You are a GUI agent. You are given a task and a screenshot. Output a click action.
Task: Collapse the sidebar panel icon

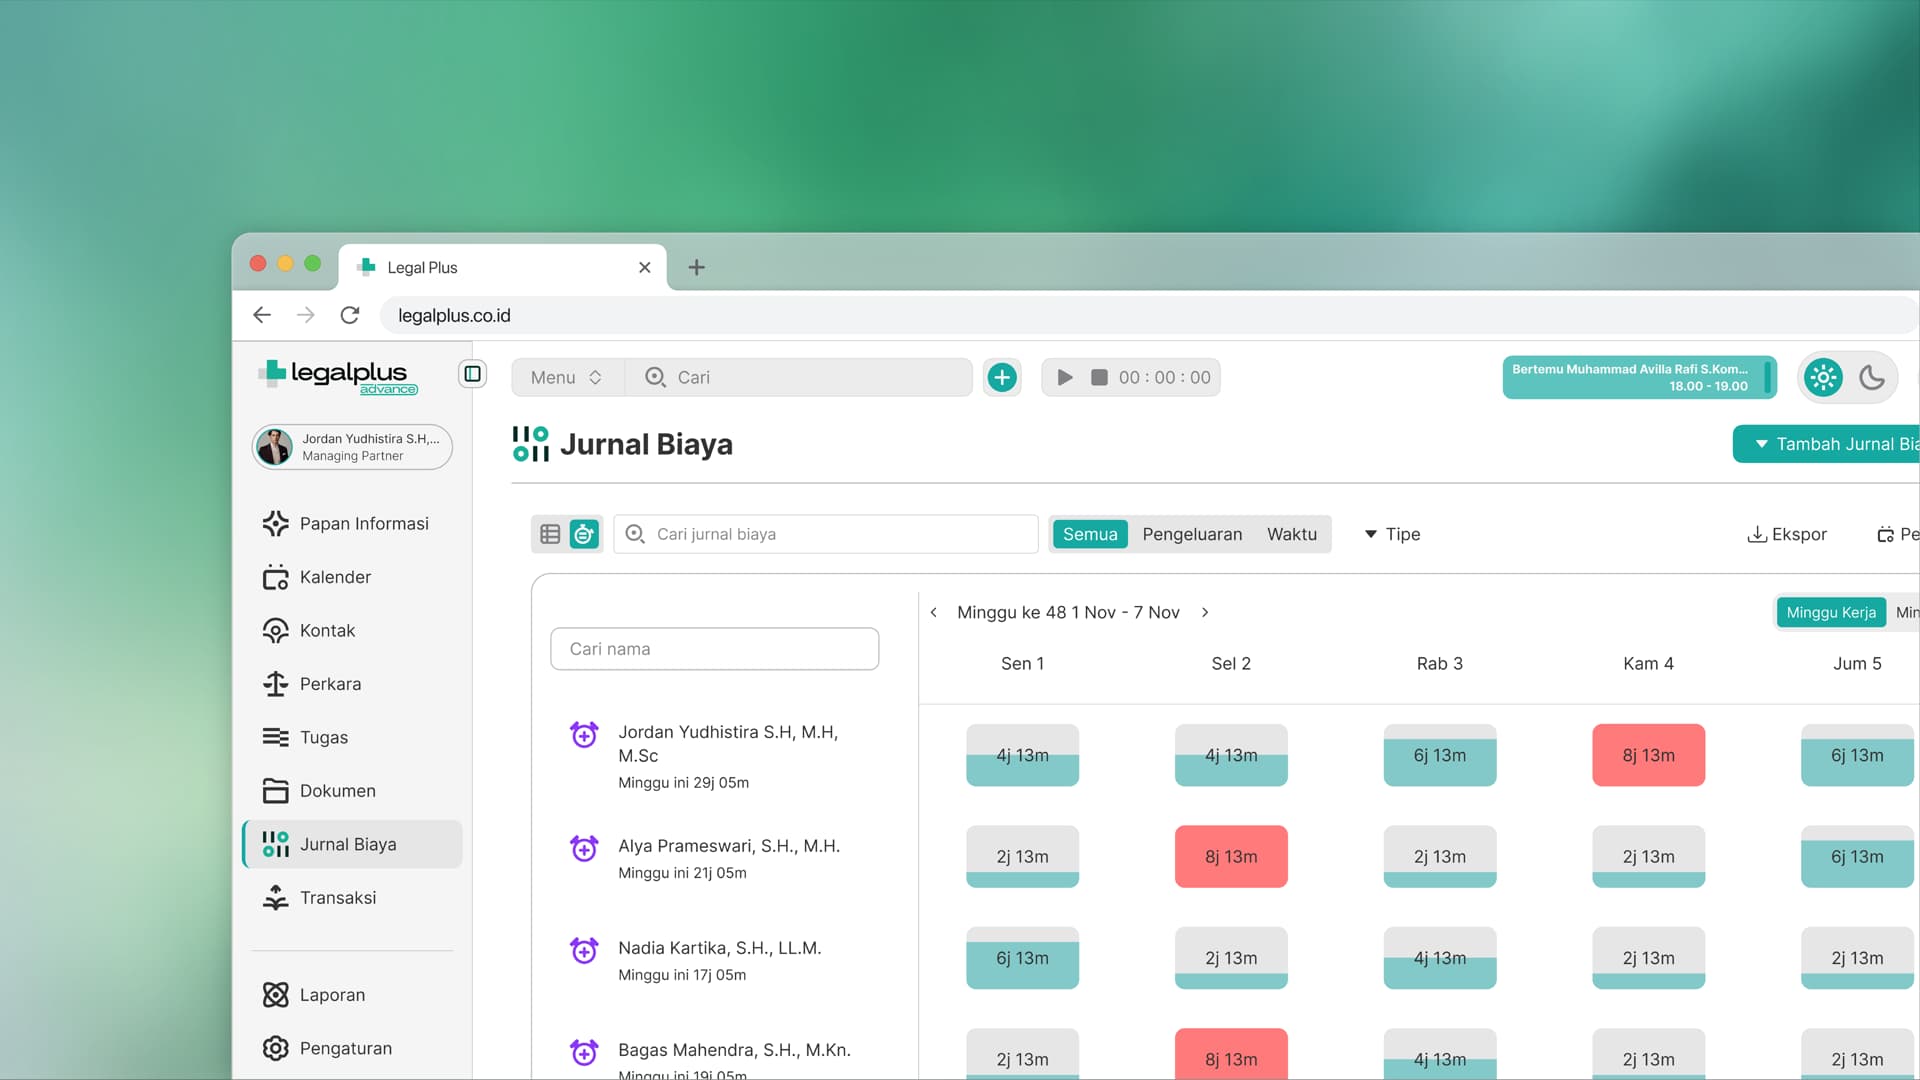(x=472, y=374)
